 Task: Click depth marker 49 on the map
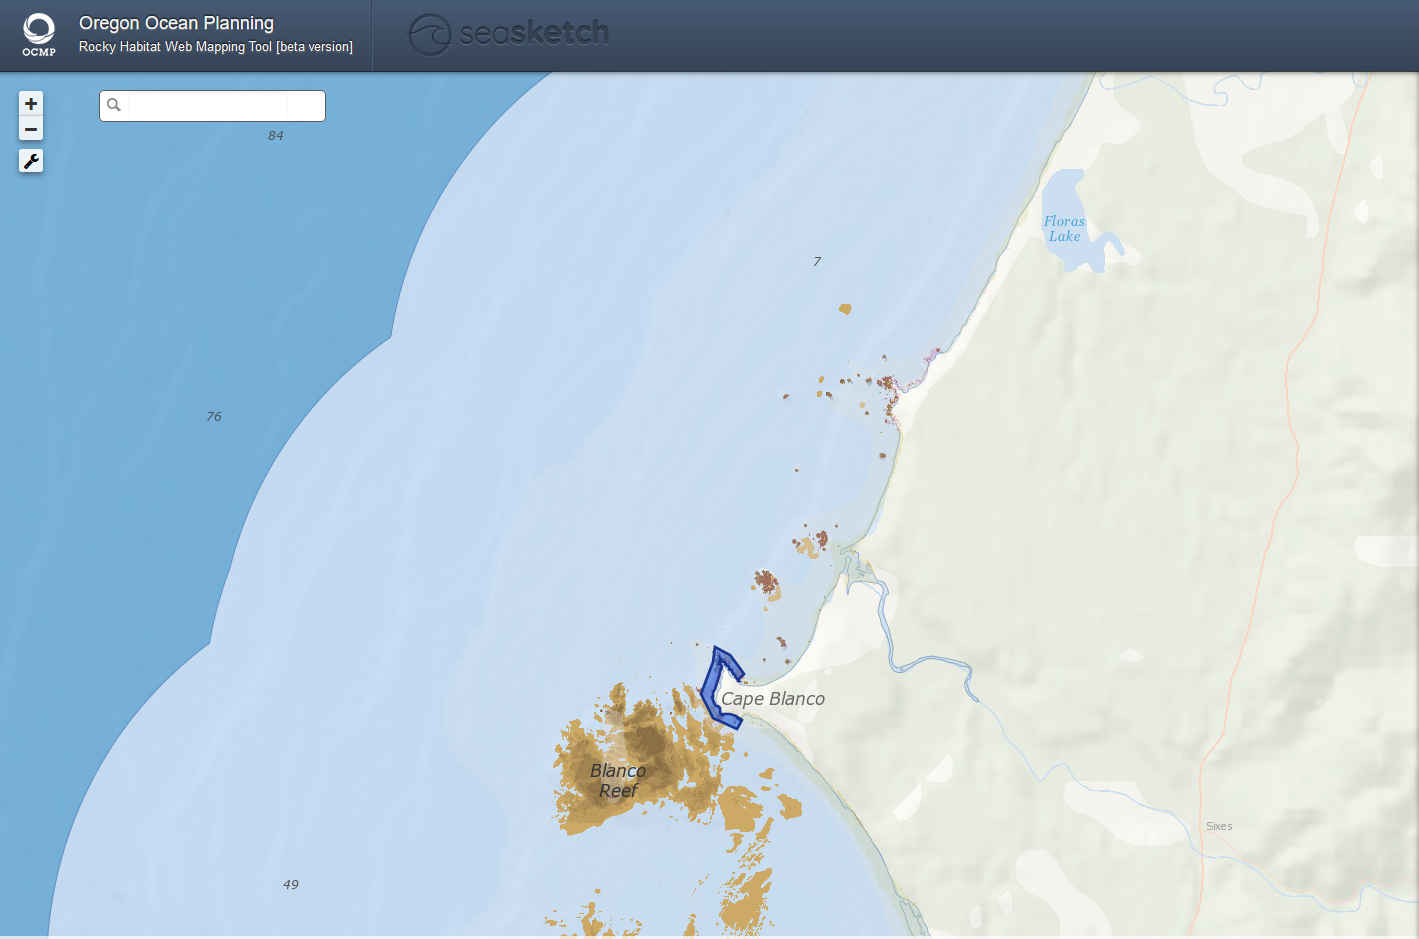click(290, 885)
